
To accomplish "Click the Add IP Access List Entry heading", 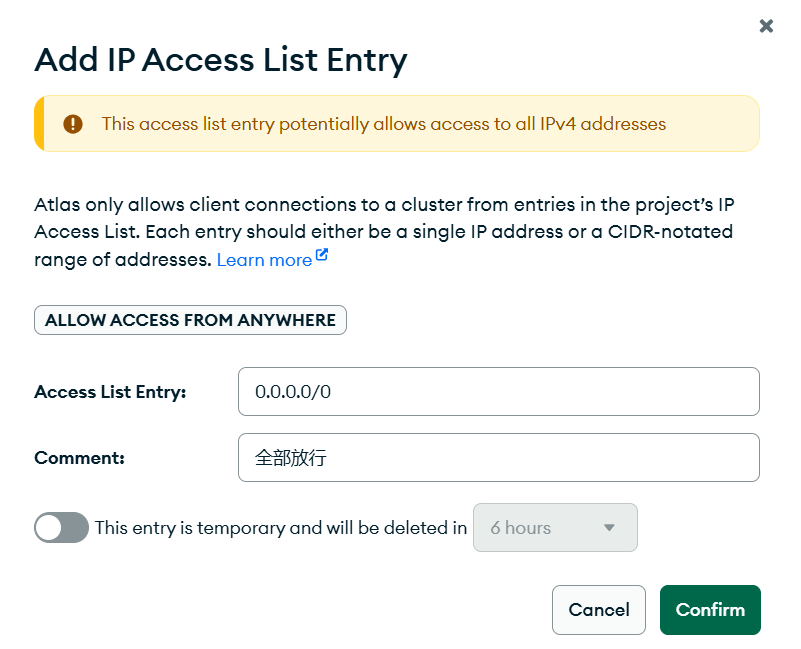I will point(221,60).
